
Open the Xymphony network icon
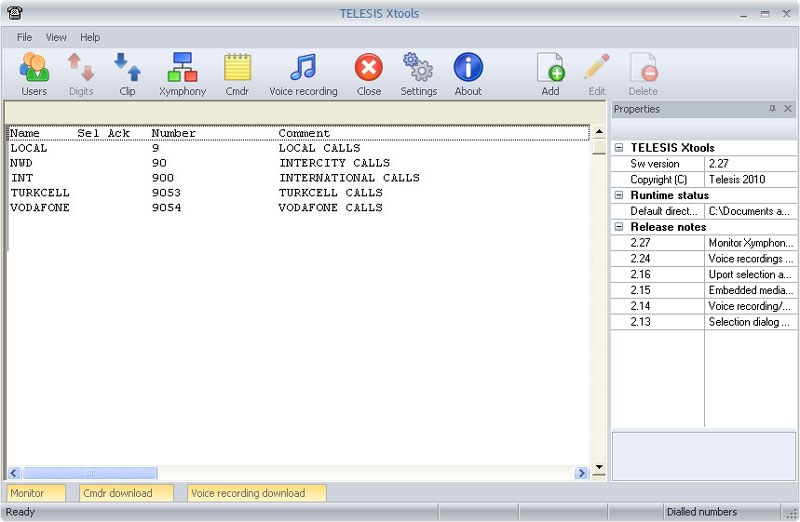click(182, 68)
